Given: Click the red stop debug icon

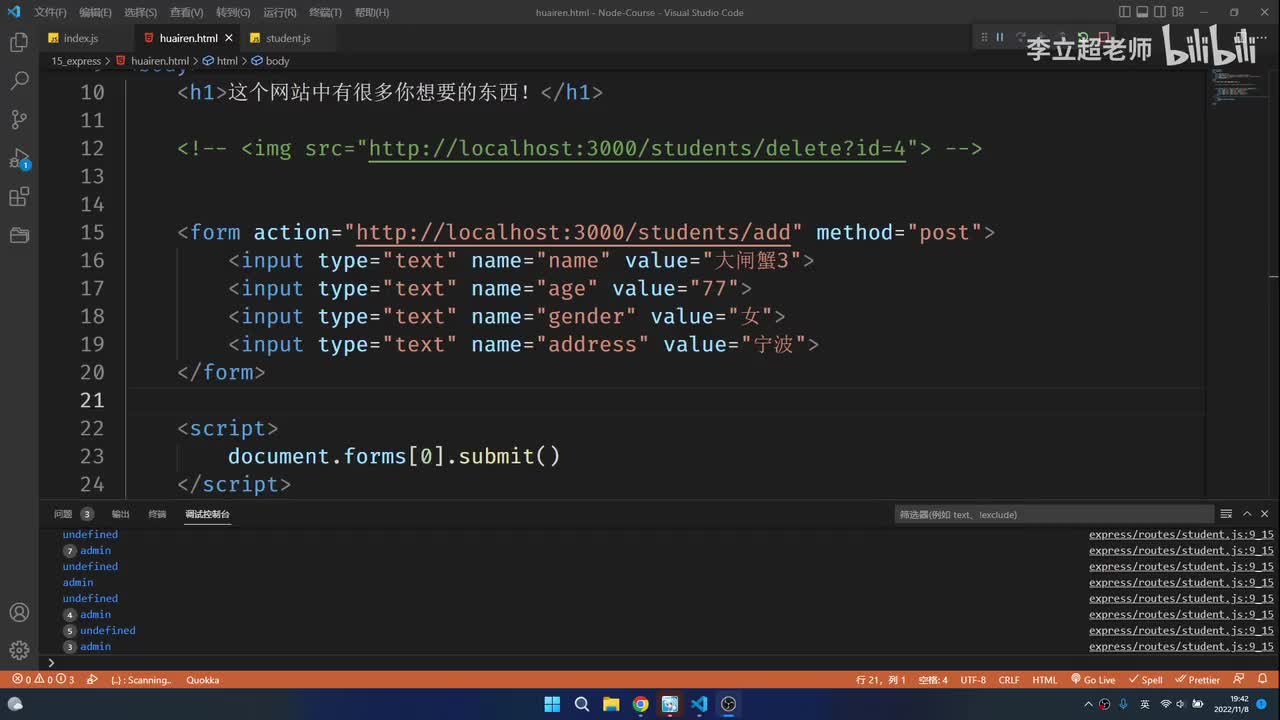Looking at the screenshot, I should coord(1103,37).
